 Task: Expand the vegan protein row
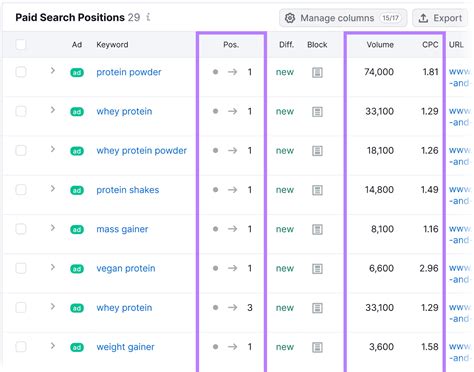52,267
